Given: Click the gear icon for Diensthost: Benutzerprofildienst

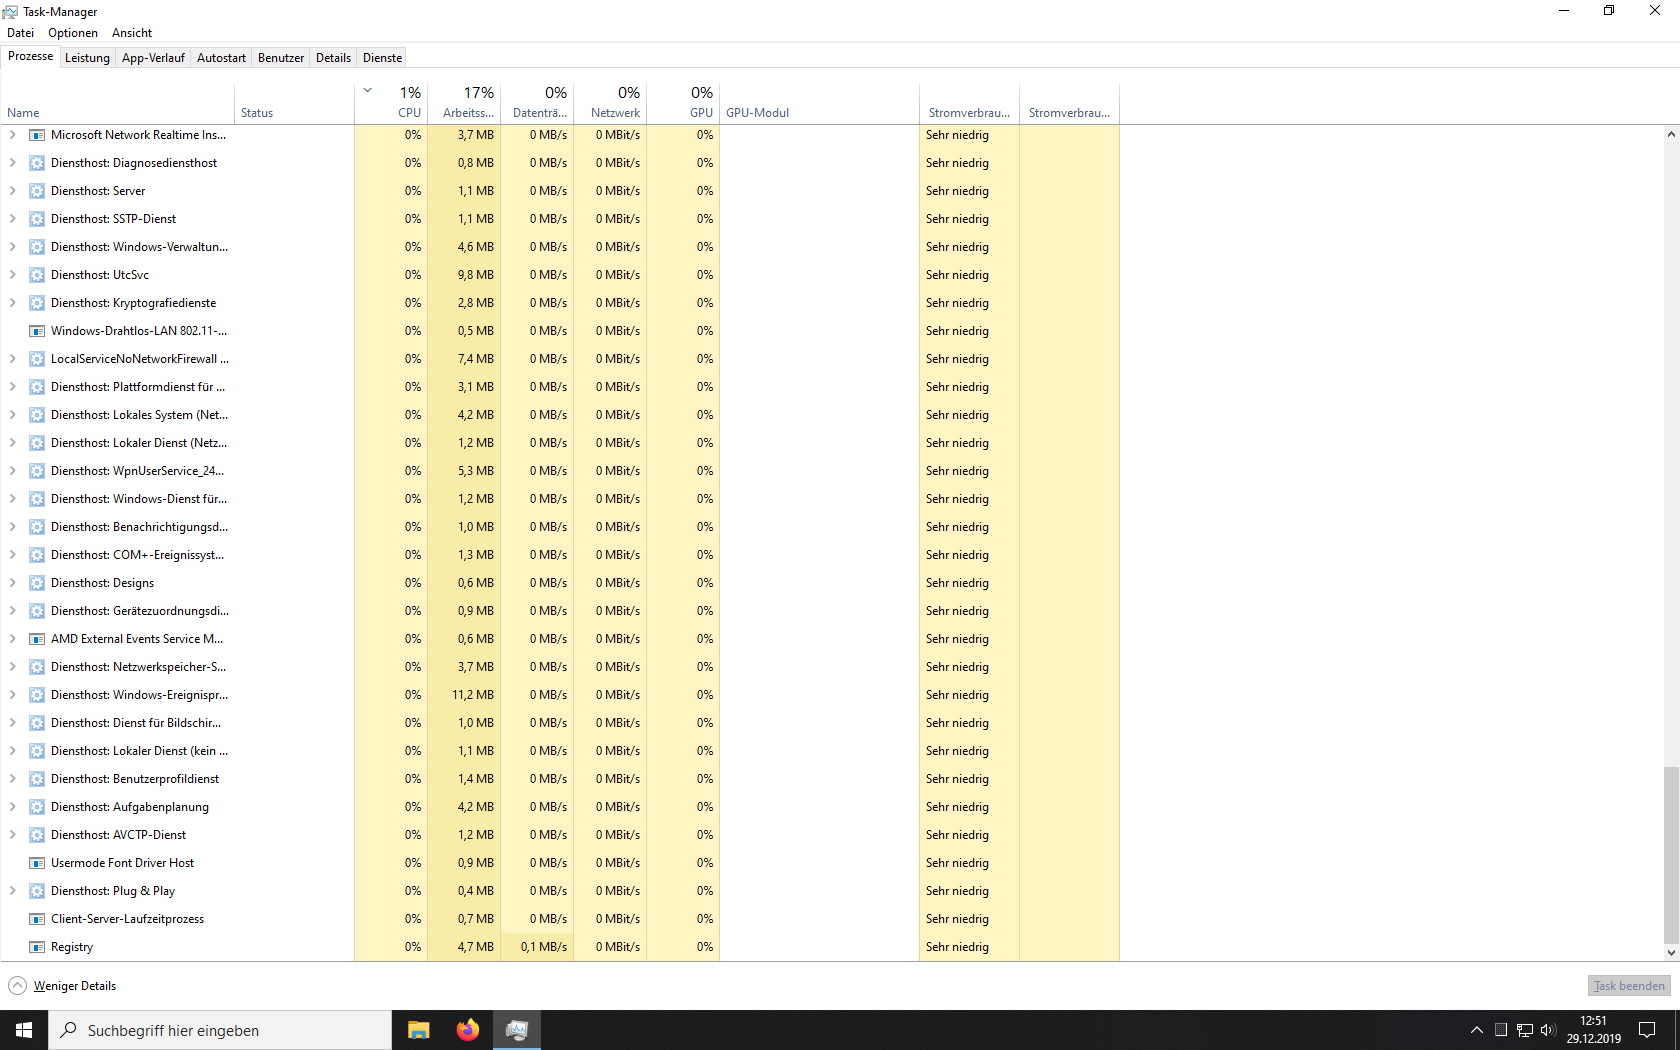Looking at the screenshot, I should click(37, 779).
